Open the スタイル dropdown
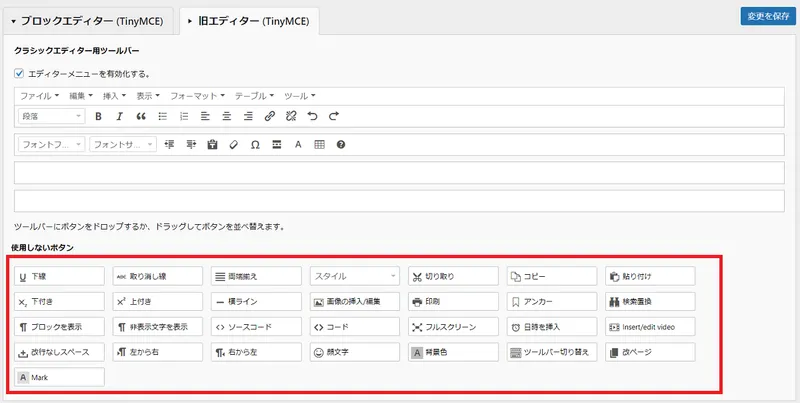 355,276
